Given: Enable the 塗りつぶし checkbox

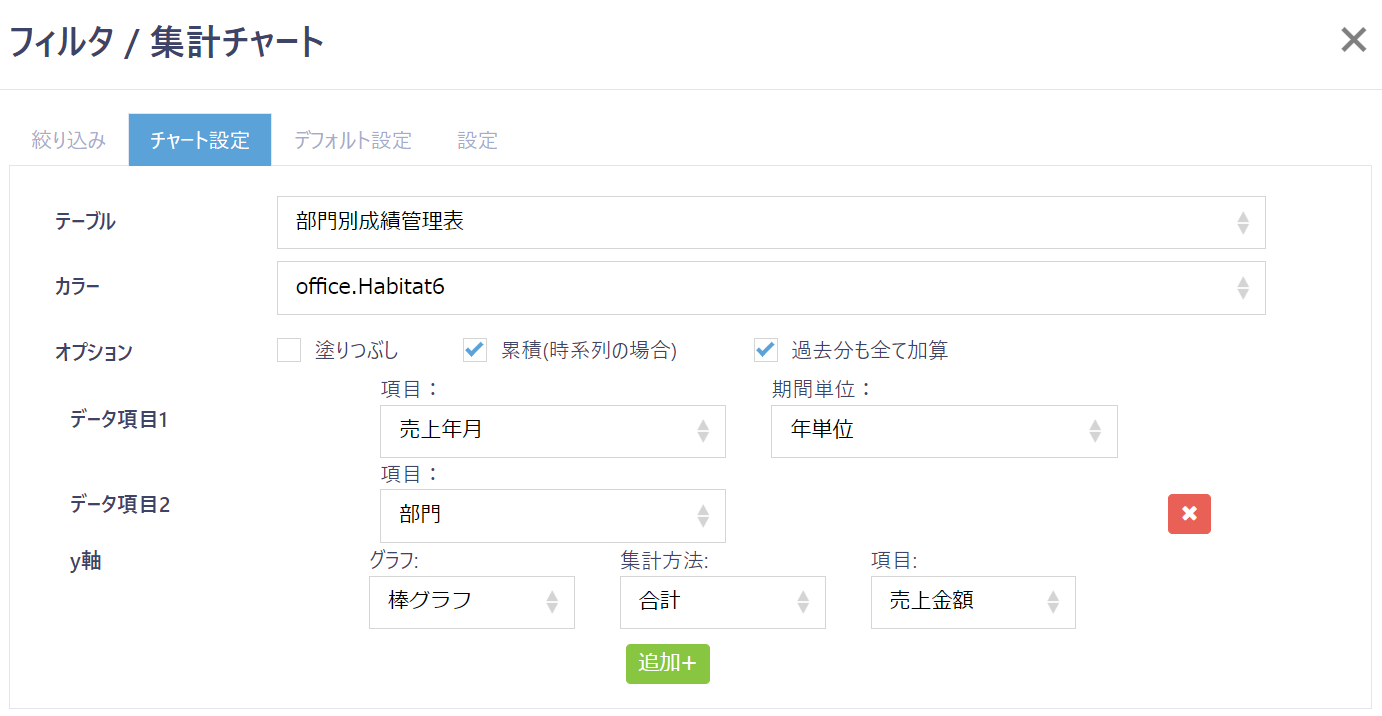Looking at the screenshot, I should pyautogui.click(x=289, y=350).
